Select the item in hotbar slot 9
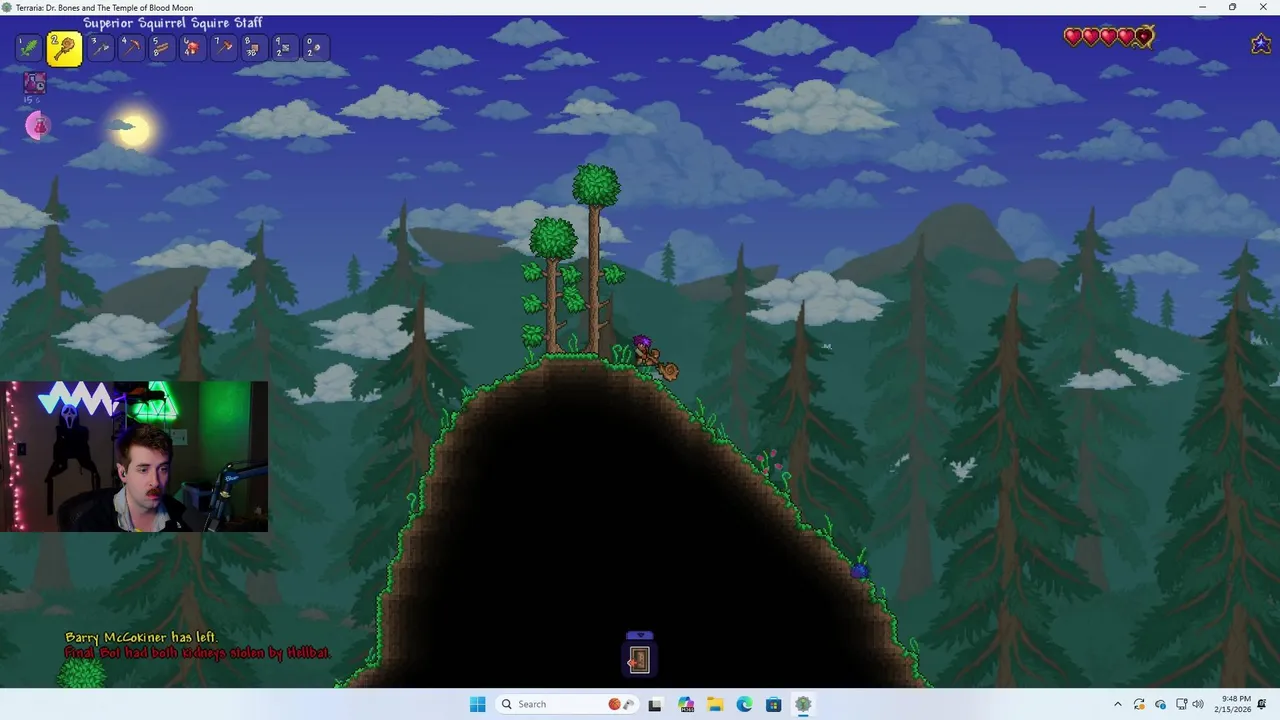The height and width of the screenshot is (720, 1280). point(286,47)
